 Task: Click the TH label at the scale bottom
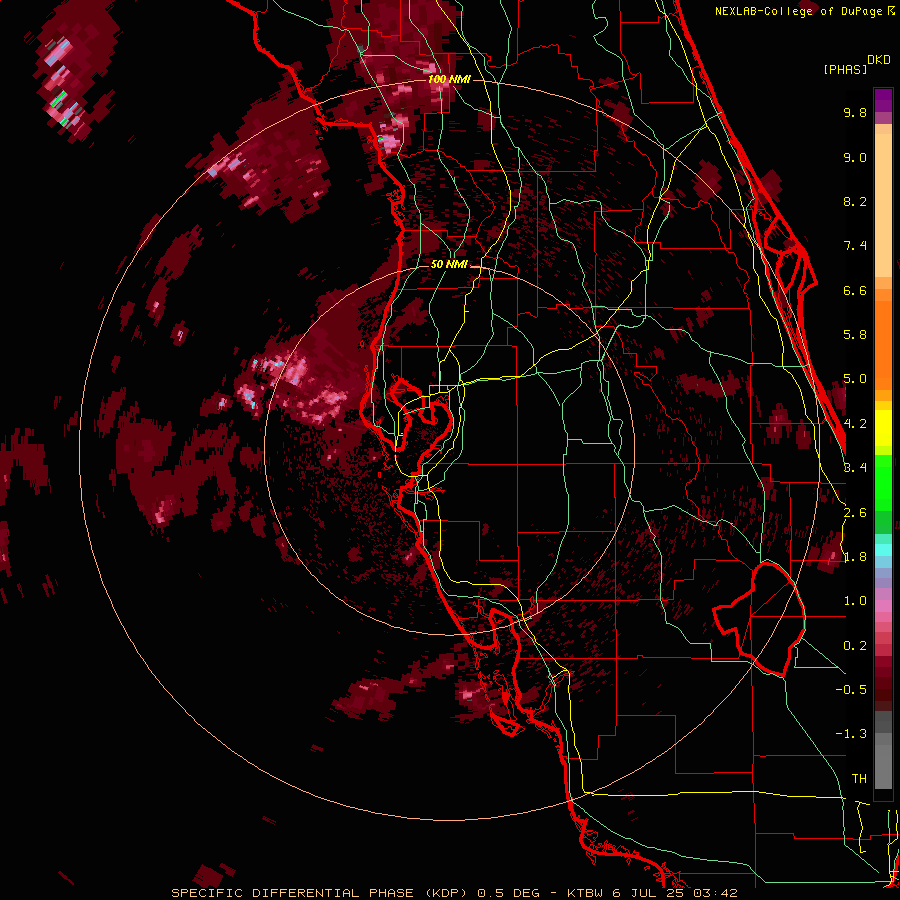click(x=859, y=779)
